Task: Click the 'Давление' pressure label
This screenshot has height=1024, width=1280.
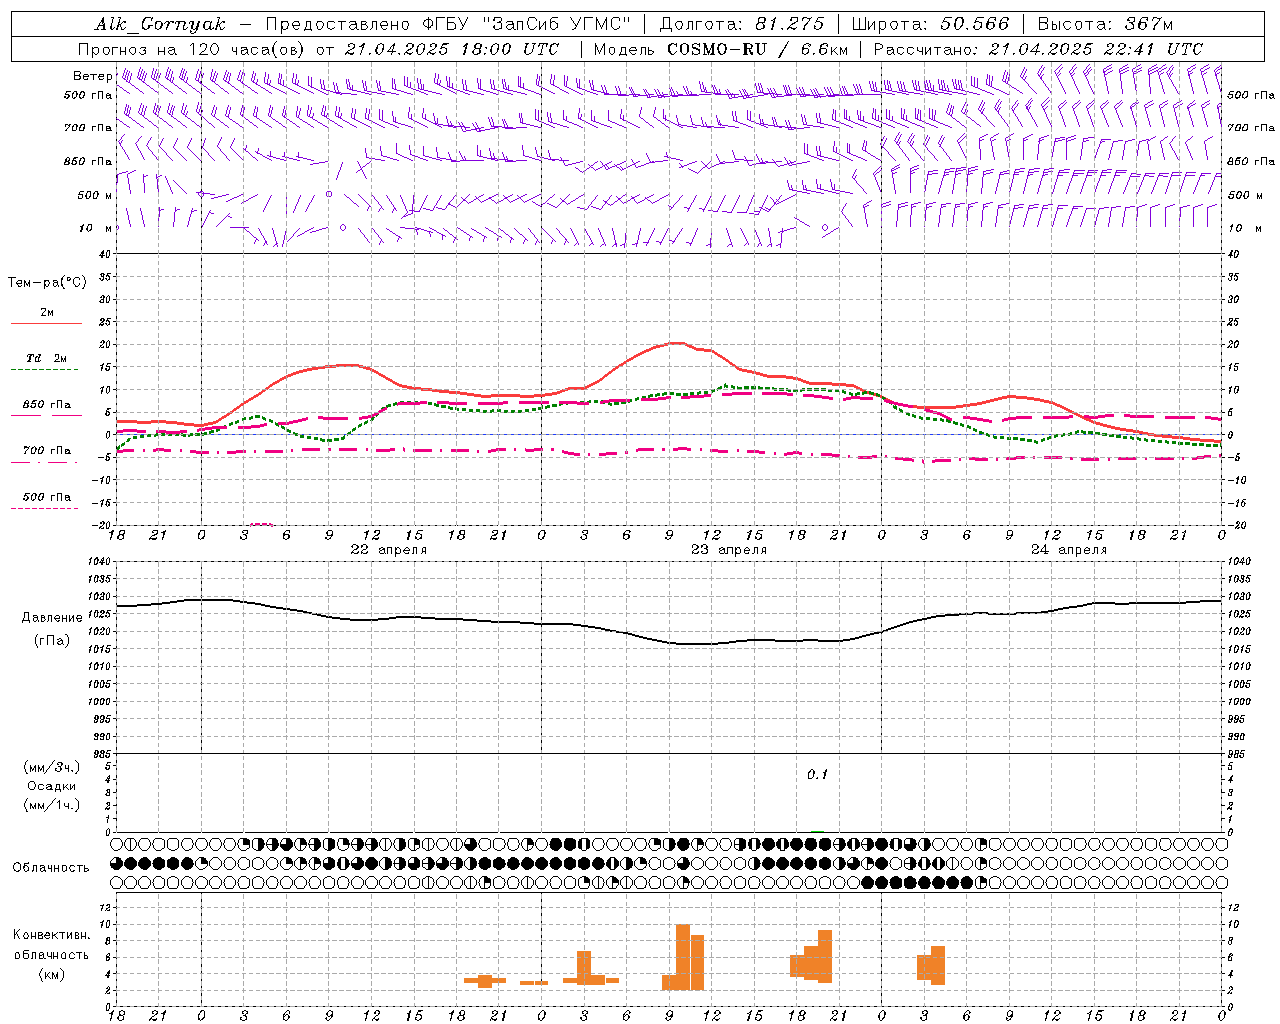Action: [x=52, y=618]
